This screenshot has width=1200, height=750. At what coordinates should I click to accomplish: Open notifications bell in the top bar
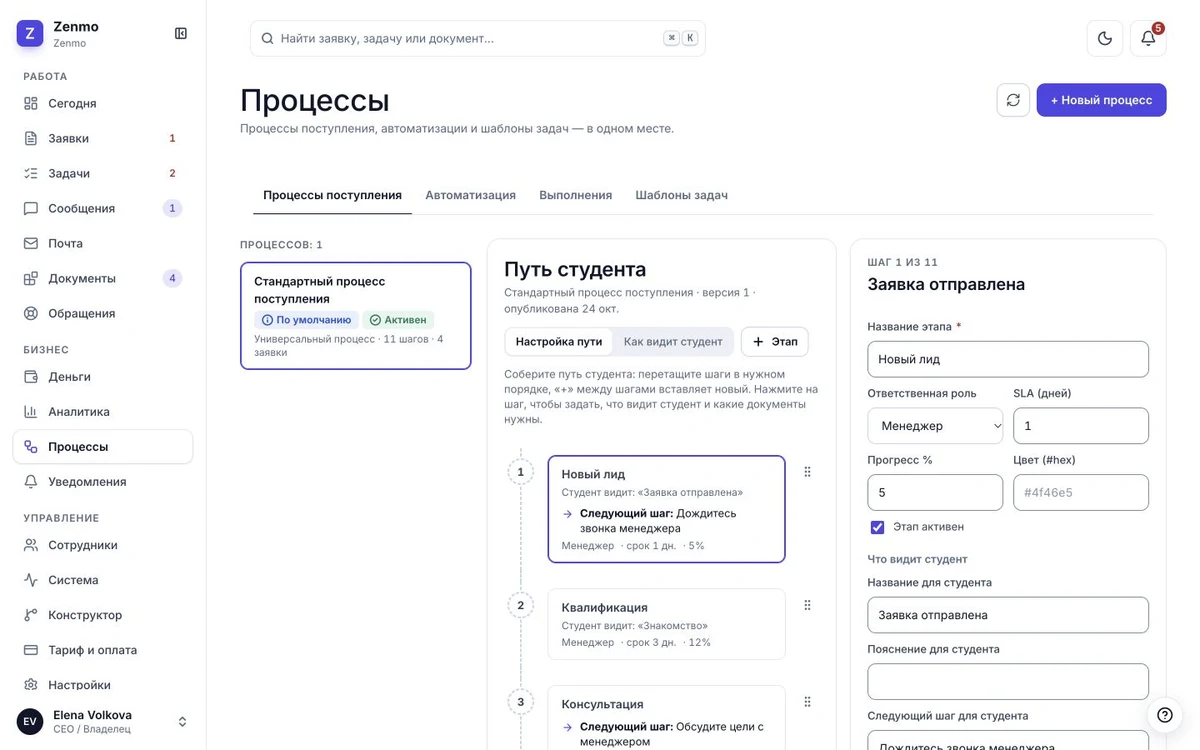coord(1148,39)
